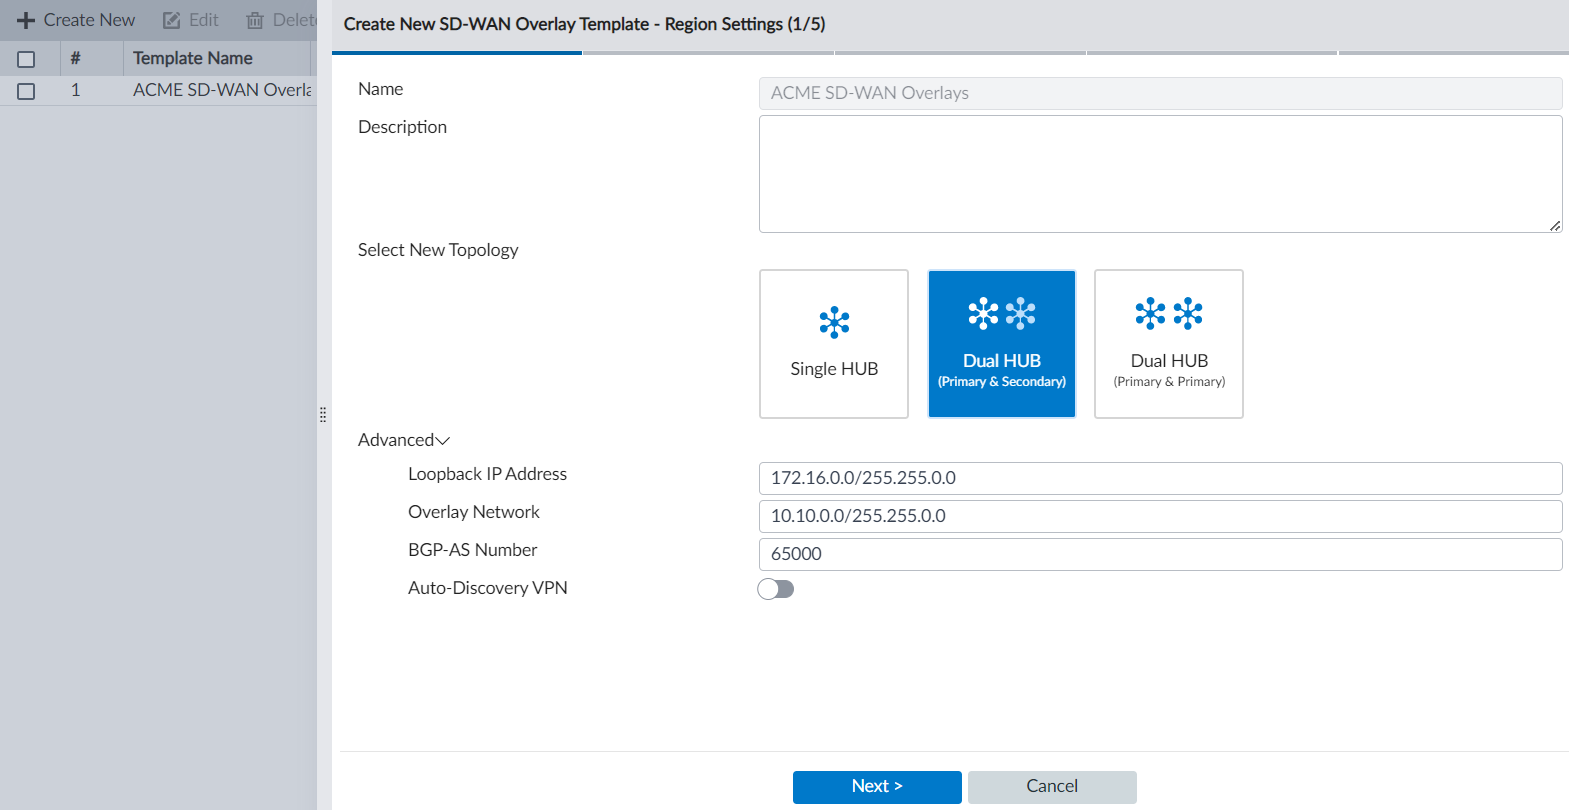Cancel the overlay template wizard
Image resolution: width=1569 pixels, height=810 pixels.
coord(1052,787)
